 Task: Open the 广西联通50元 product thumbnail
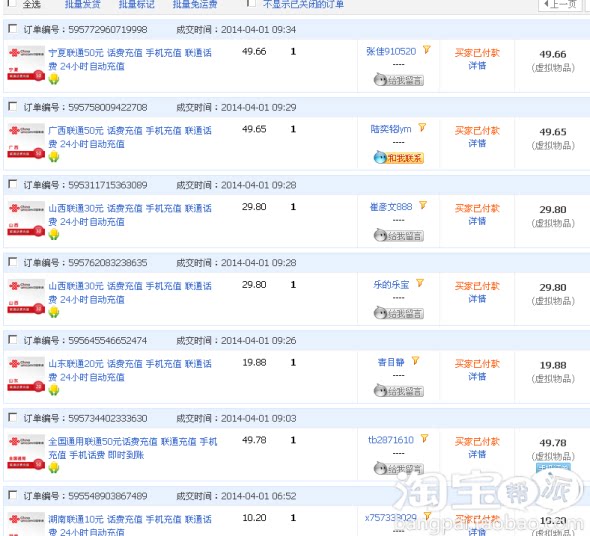pyautogui.click(x=26, y=141)
